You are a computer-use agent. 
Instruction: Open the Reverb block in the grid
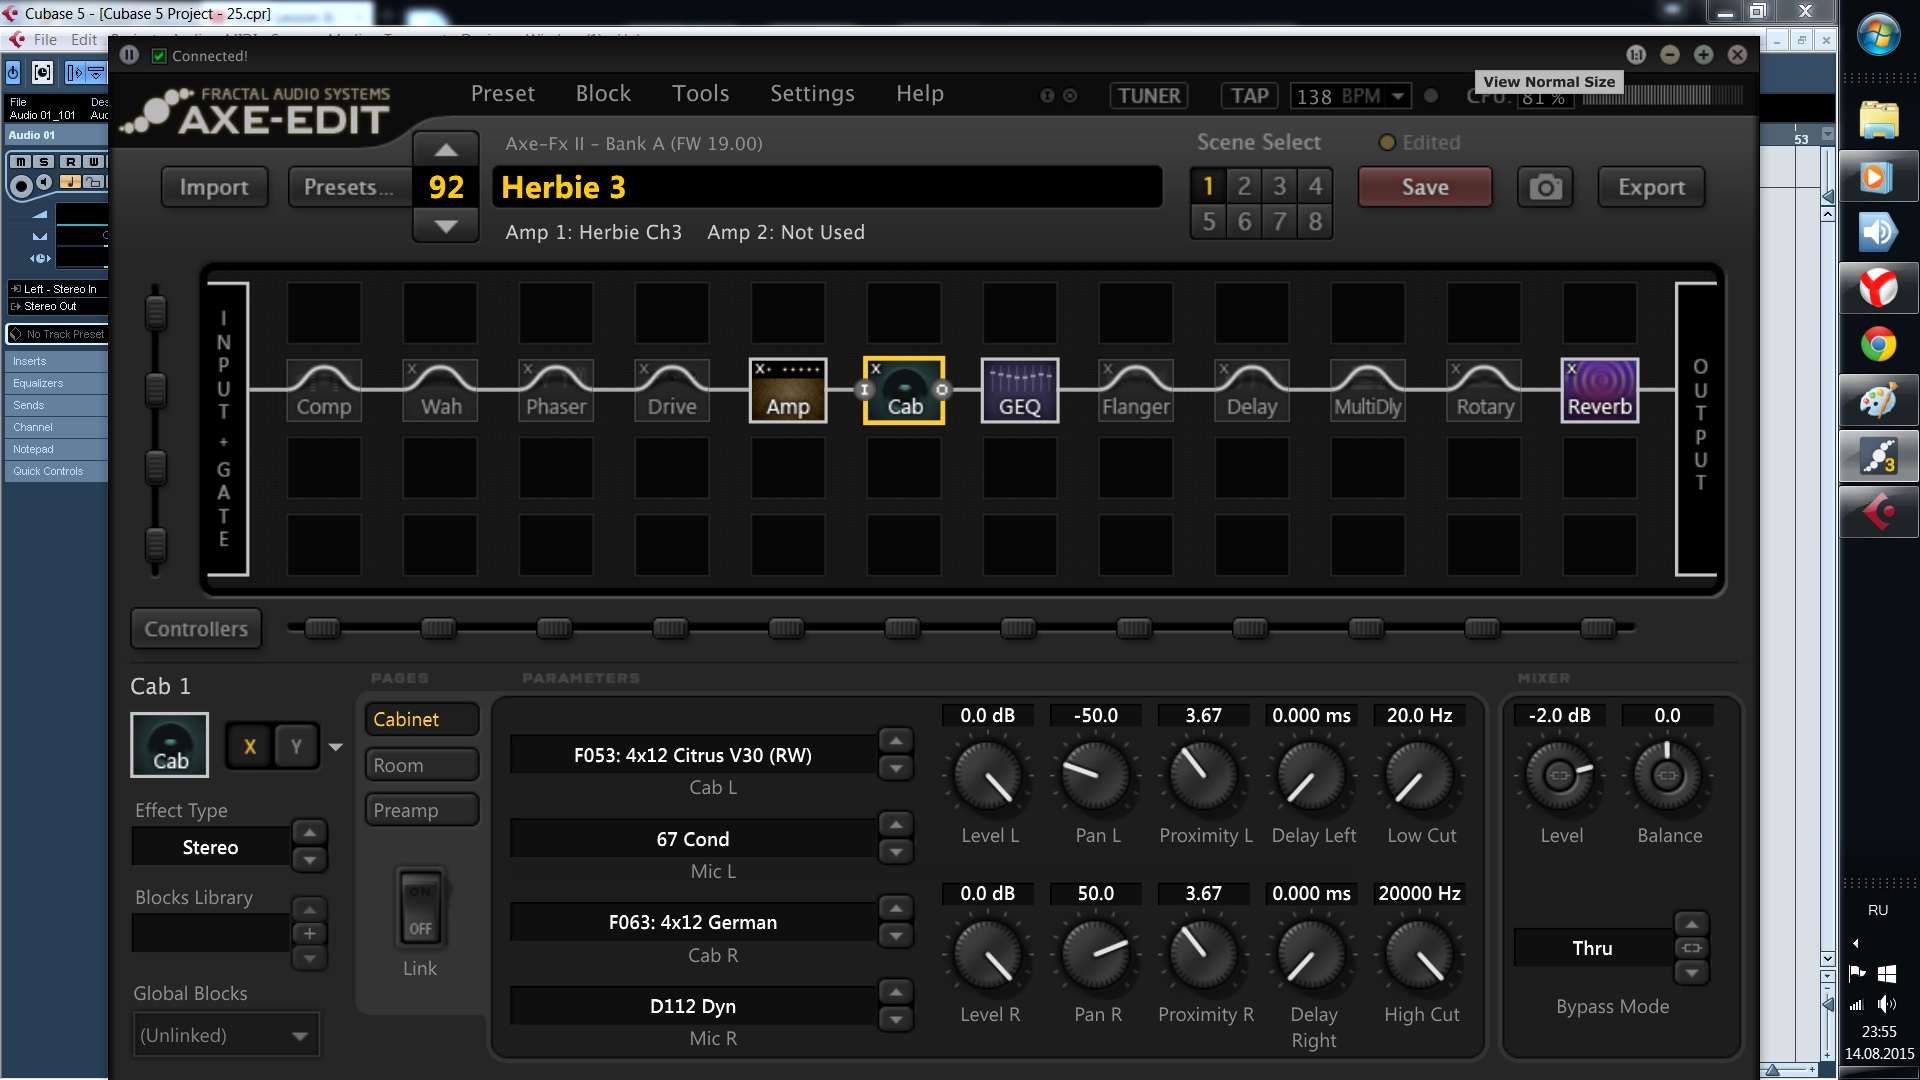pyautogui.click(x=1600, y=390)
